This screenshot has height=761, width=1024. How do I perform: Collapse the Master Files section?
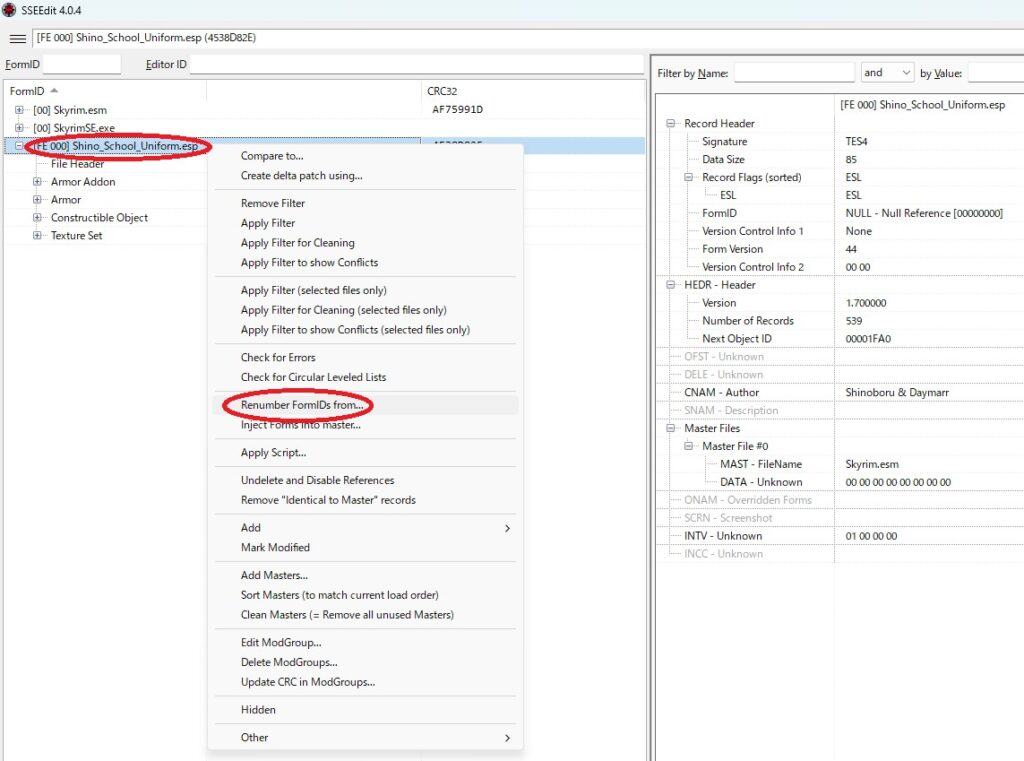[x=671, y=429]
